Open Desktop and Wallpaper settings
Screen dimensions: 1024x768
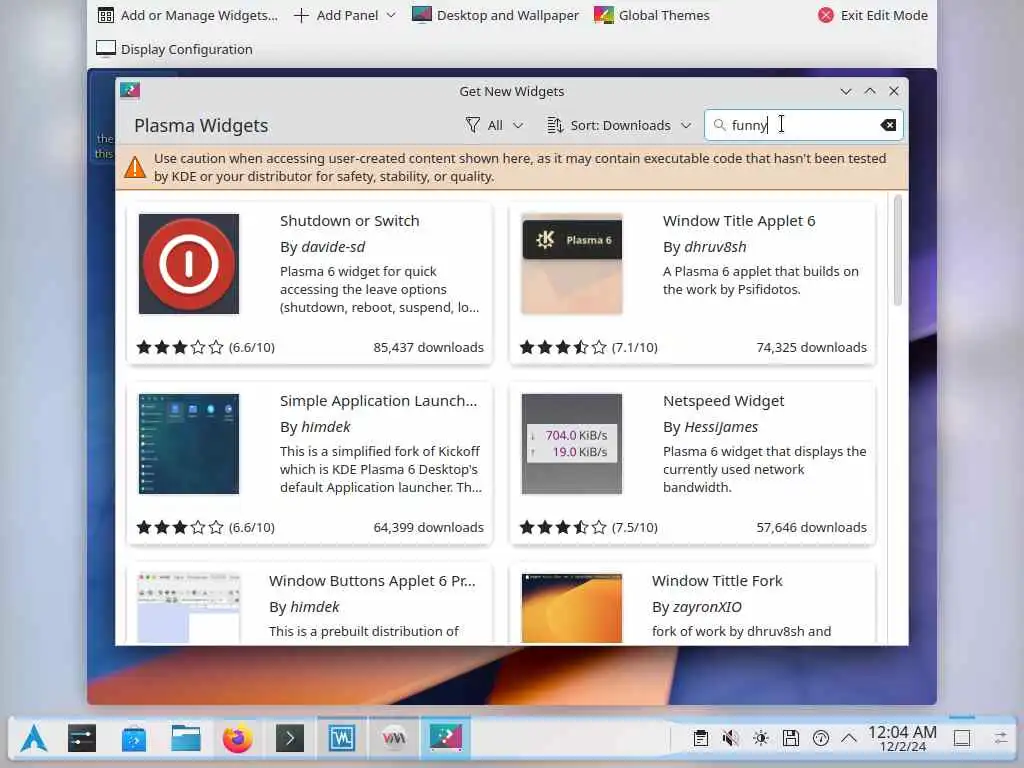496,15
